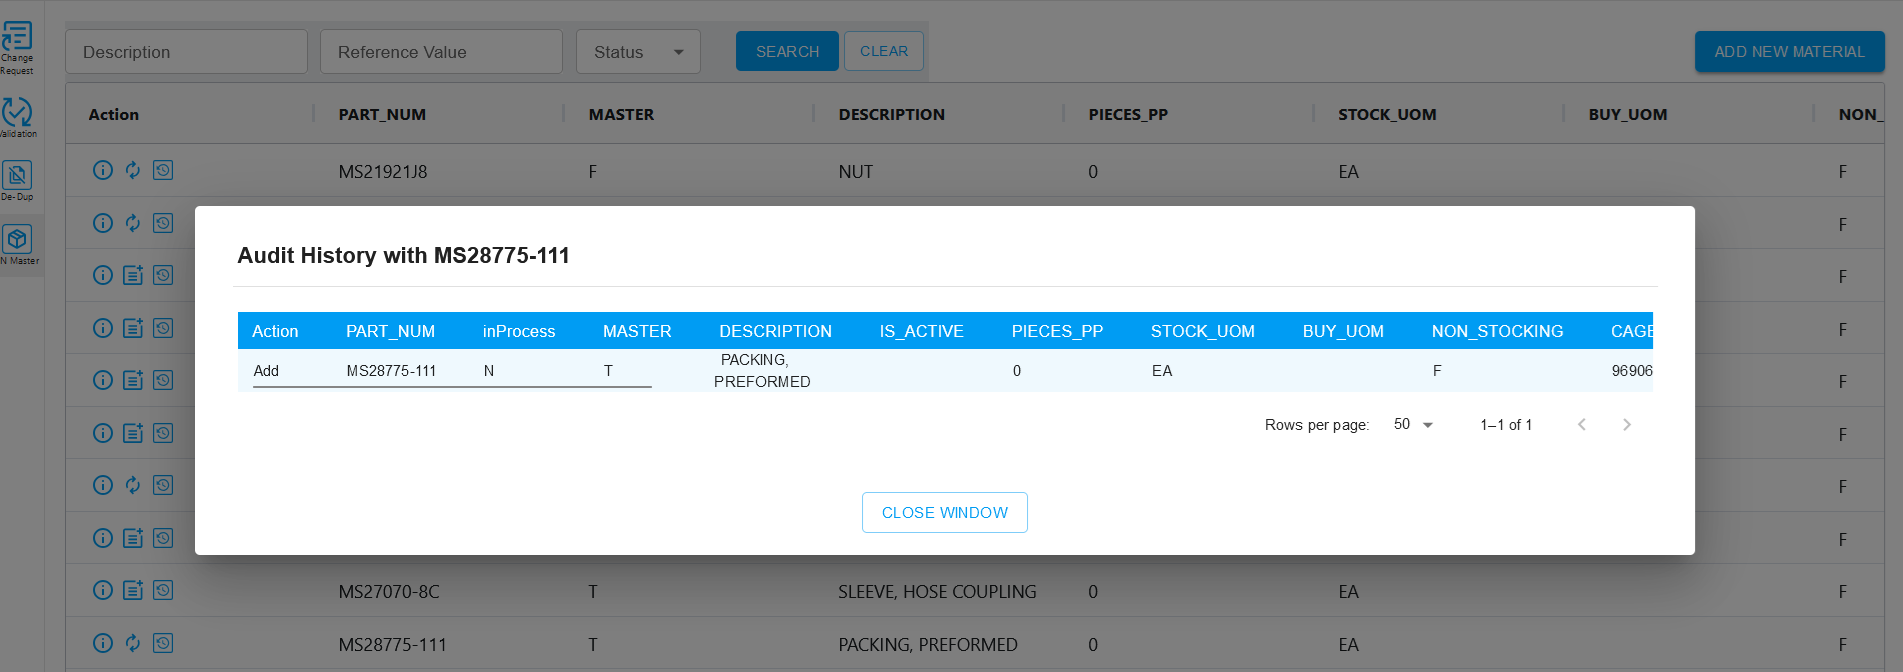Open the De-Dup sidebar item
The width and height of the screenshot is (1903, 672).
pos(17,181)
